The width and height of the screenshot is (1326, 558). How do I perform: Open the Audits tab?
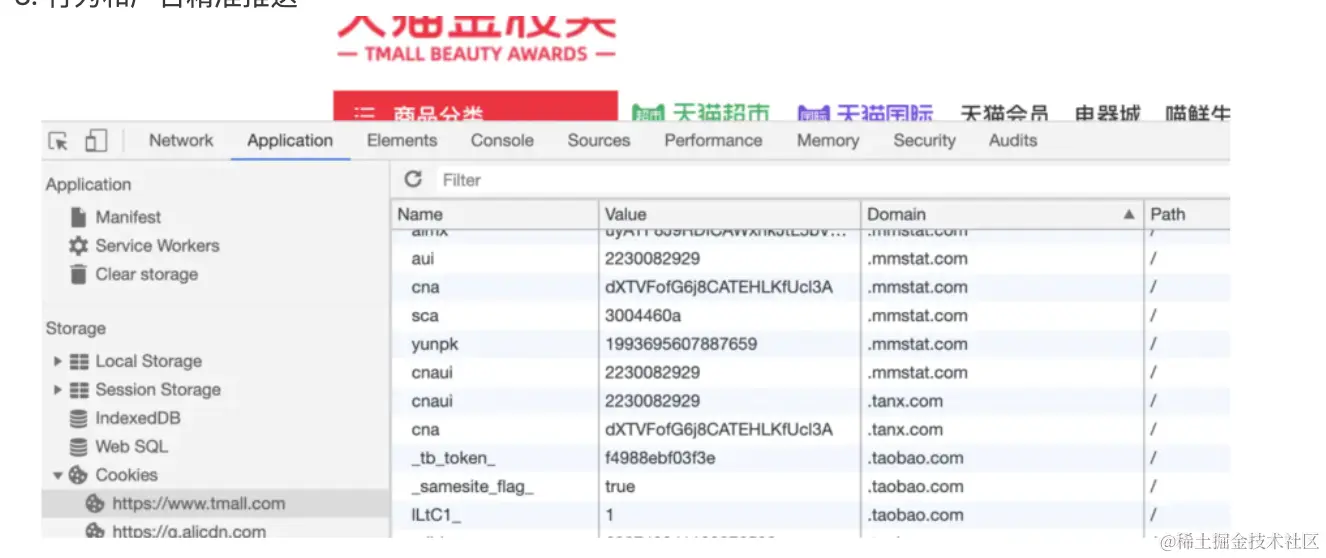tap(1013, 141)
